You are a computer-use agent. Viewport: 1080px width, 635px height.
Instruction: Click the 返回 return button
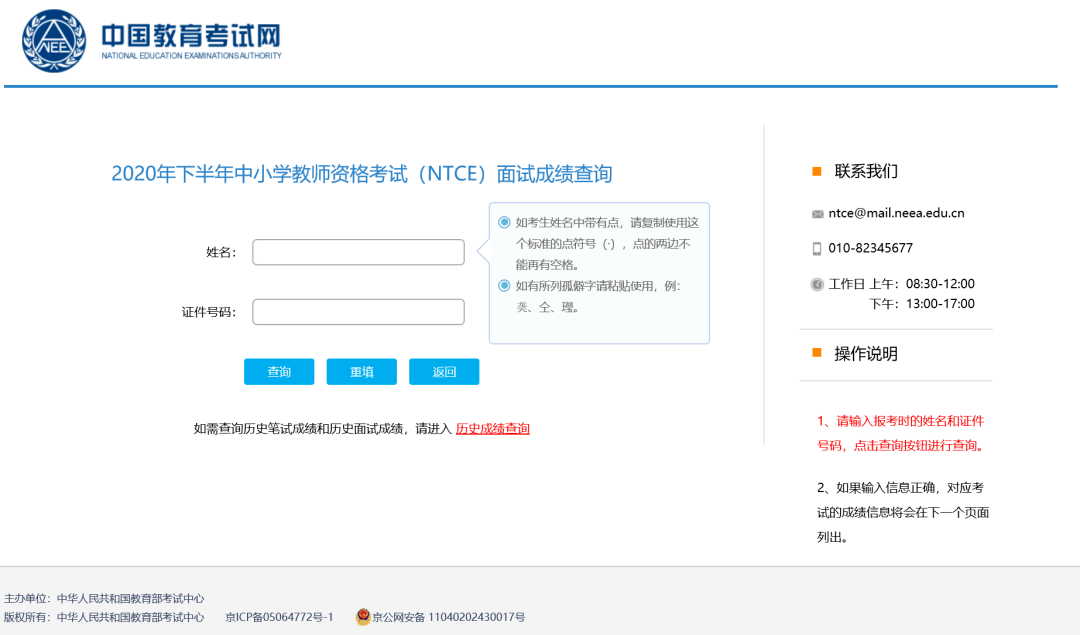point(443,371)
